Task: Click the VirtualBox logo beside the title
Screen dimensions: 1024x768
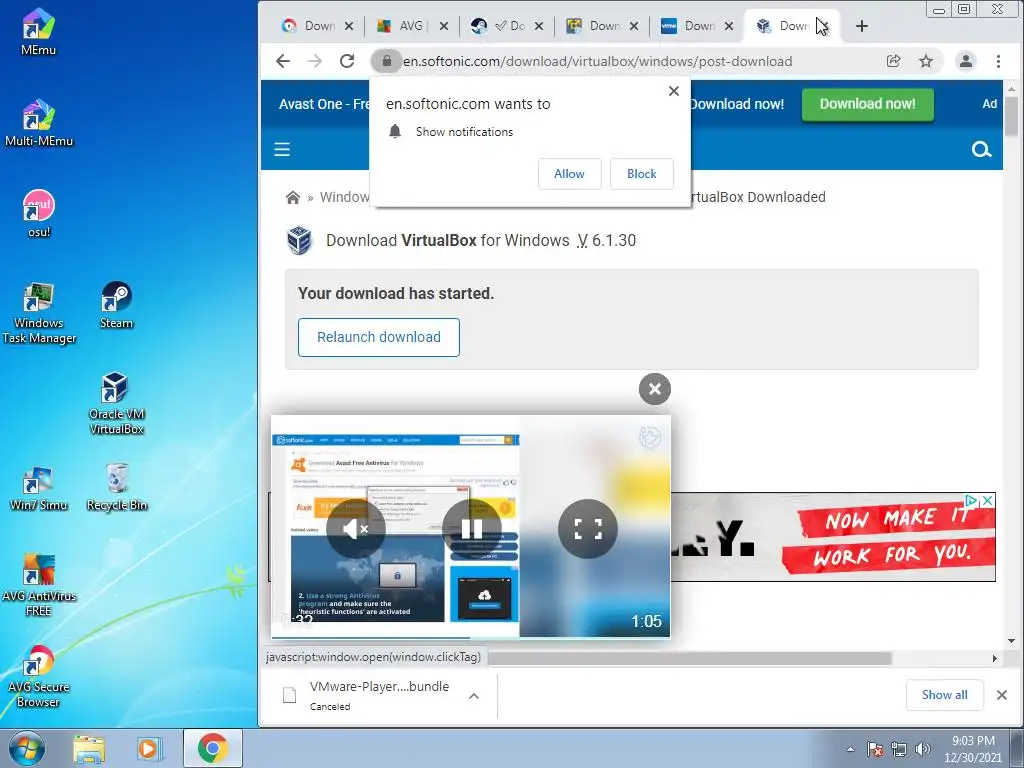Action: [299, 240]
